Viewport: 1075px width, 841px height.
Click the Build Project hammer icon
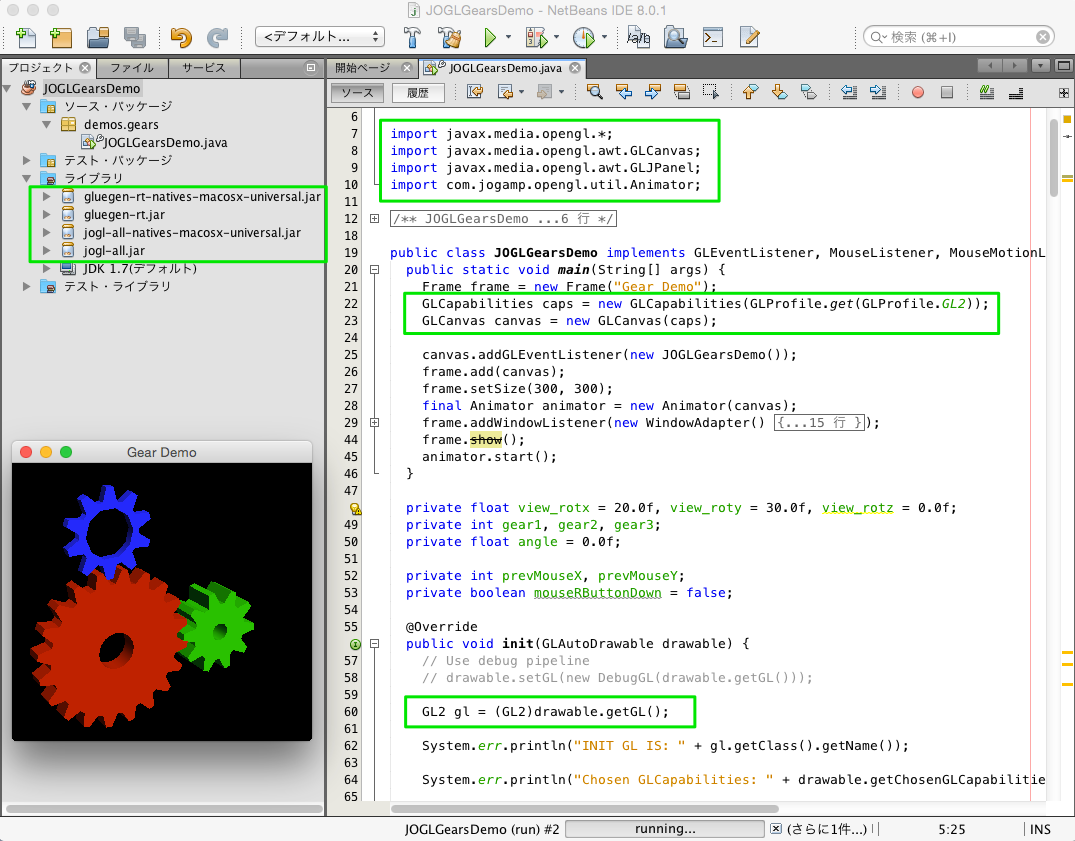click(412, 37)
